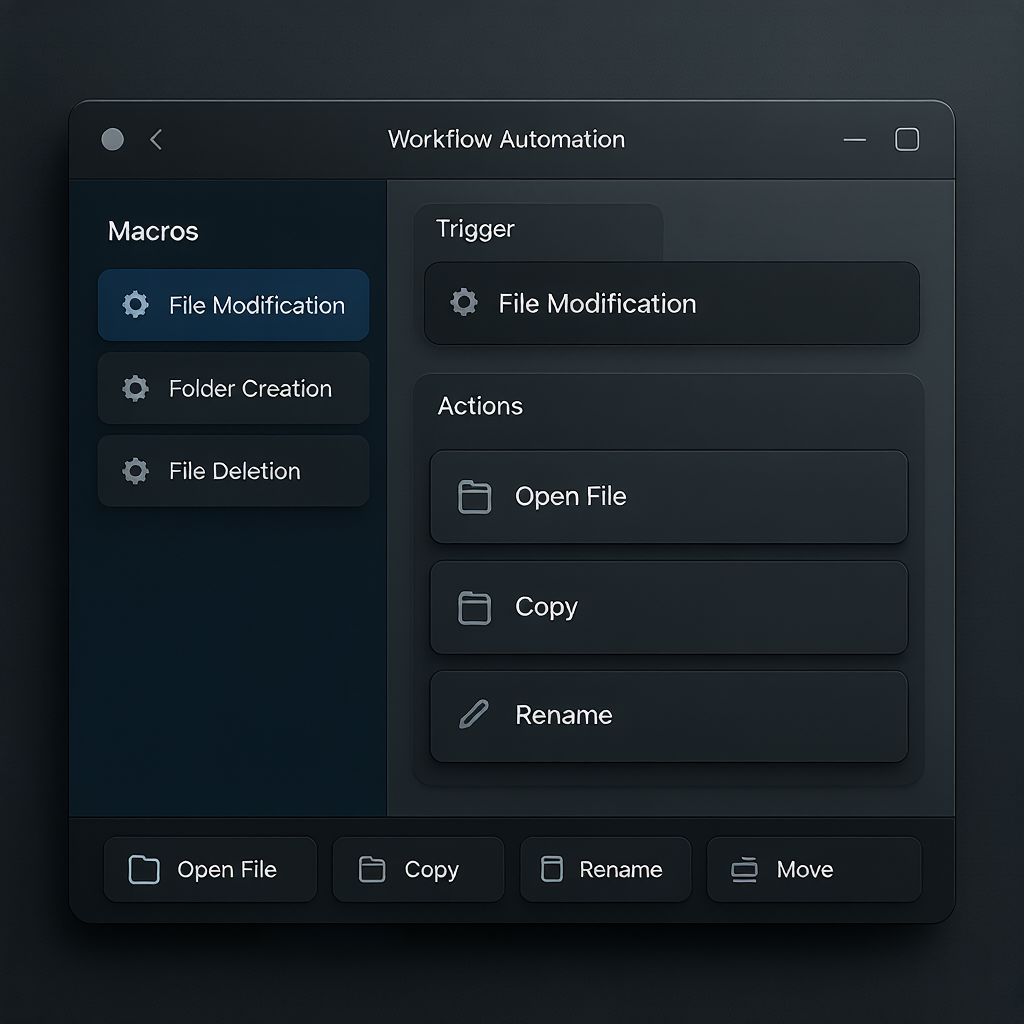
Task: Click the pencil icon on Rename action
Action: (473, 714)
